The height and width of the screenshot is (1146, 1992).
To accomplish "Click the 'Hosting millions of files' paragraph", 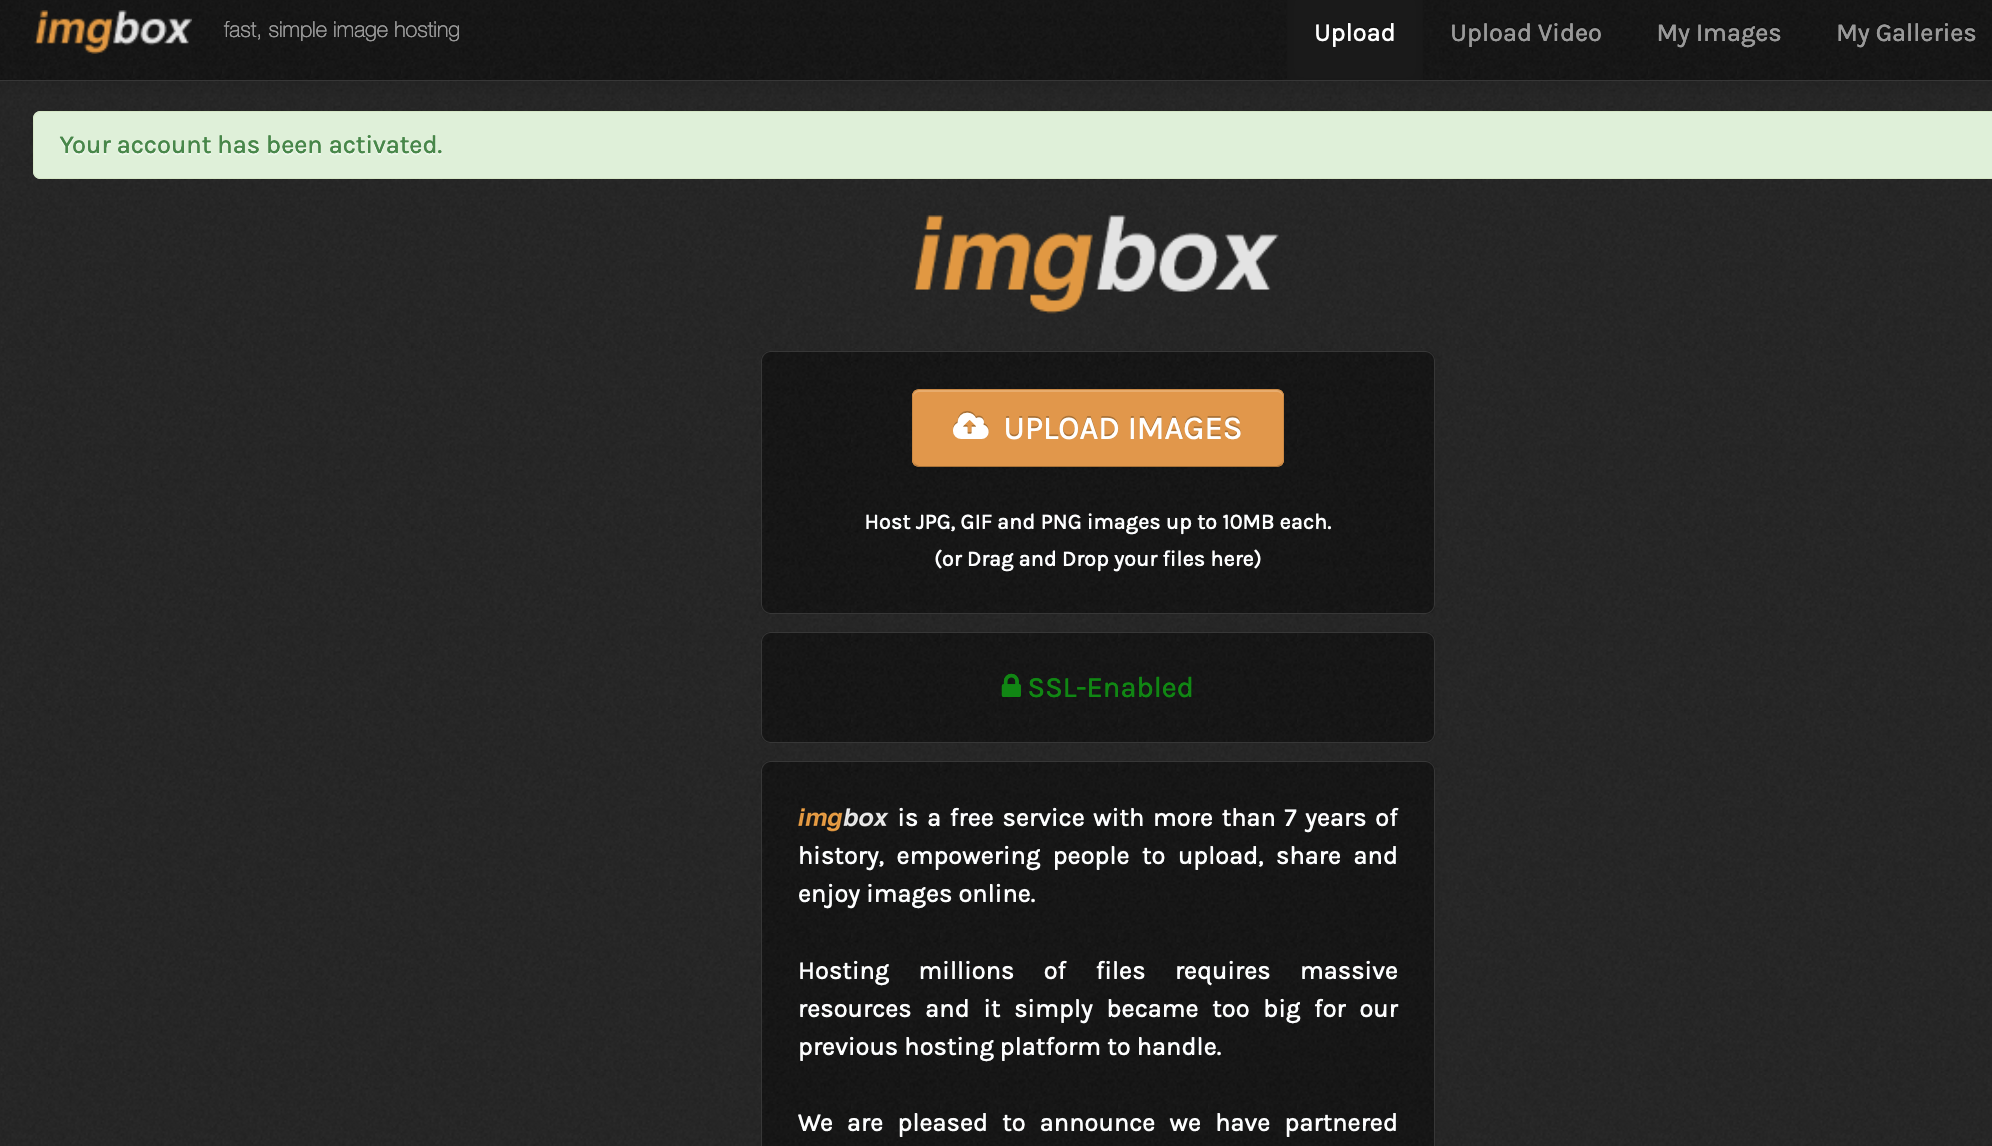I will (1098, 1009).
